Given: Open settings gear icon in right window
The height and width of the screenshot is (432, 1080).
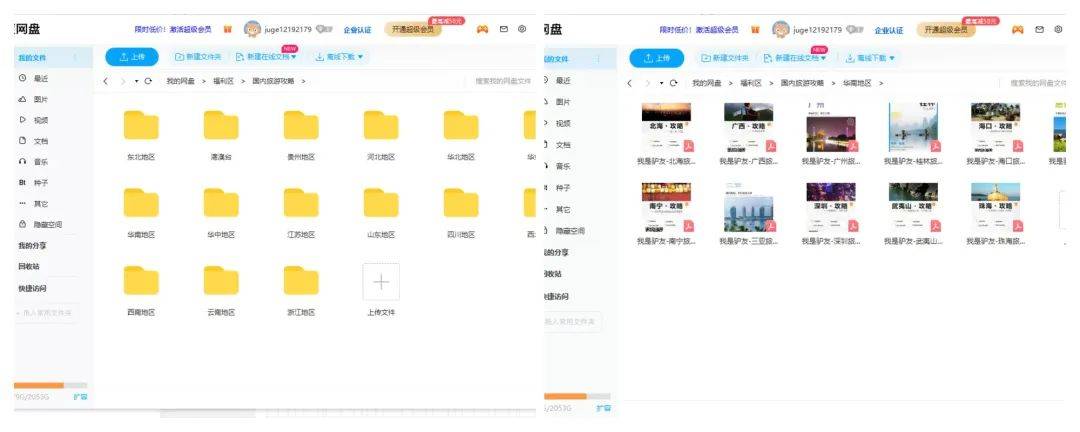Looking at the screenshot, I should [x=1059, y=30].
